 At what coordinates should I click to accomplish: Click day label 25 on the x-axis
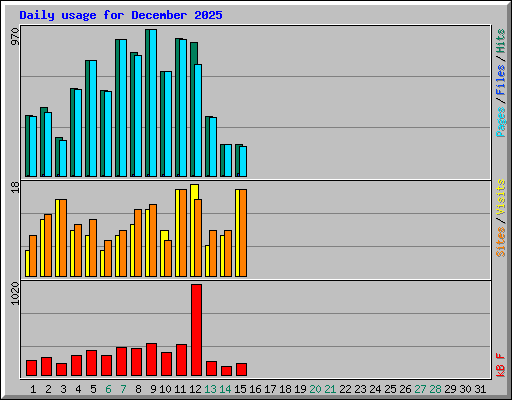click(x=390, y=389)
